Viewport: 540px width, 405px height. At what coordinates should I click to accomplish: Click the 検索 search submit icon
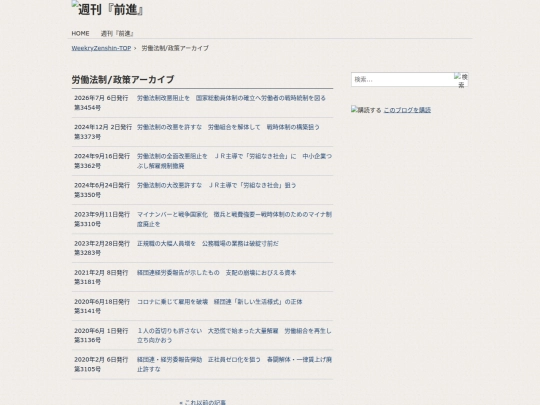coord(461,80)
